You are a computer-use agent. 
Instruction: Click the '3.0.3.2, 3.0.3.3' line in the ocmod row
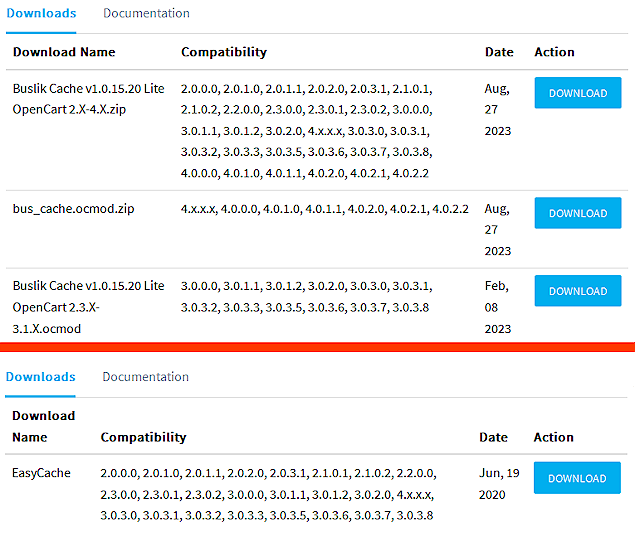click(305, 307)
